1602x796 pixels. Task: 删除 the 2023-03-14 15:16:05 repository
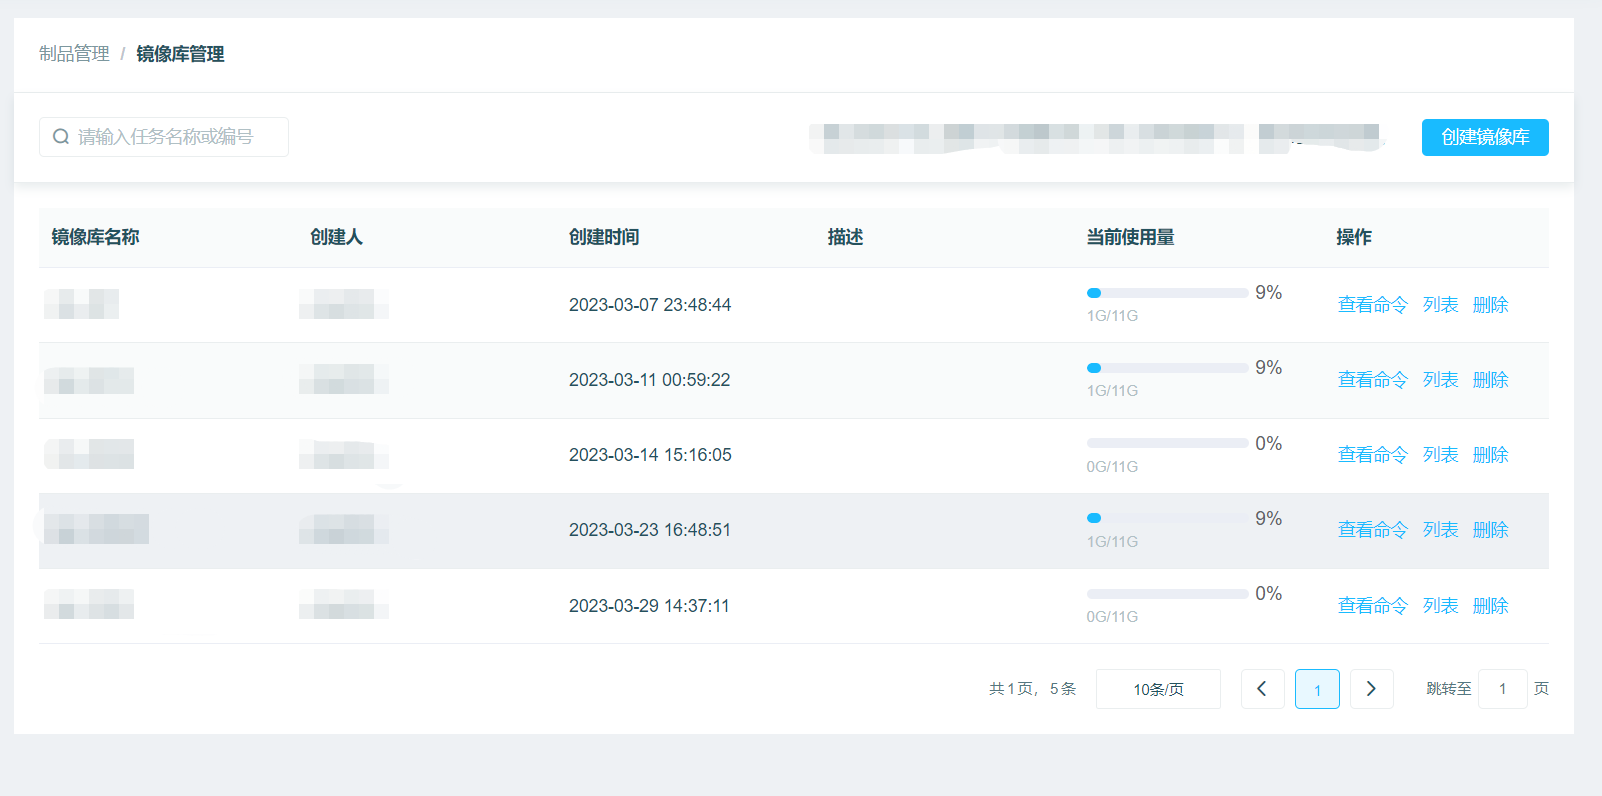[x=1490, y=455]
